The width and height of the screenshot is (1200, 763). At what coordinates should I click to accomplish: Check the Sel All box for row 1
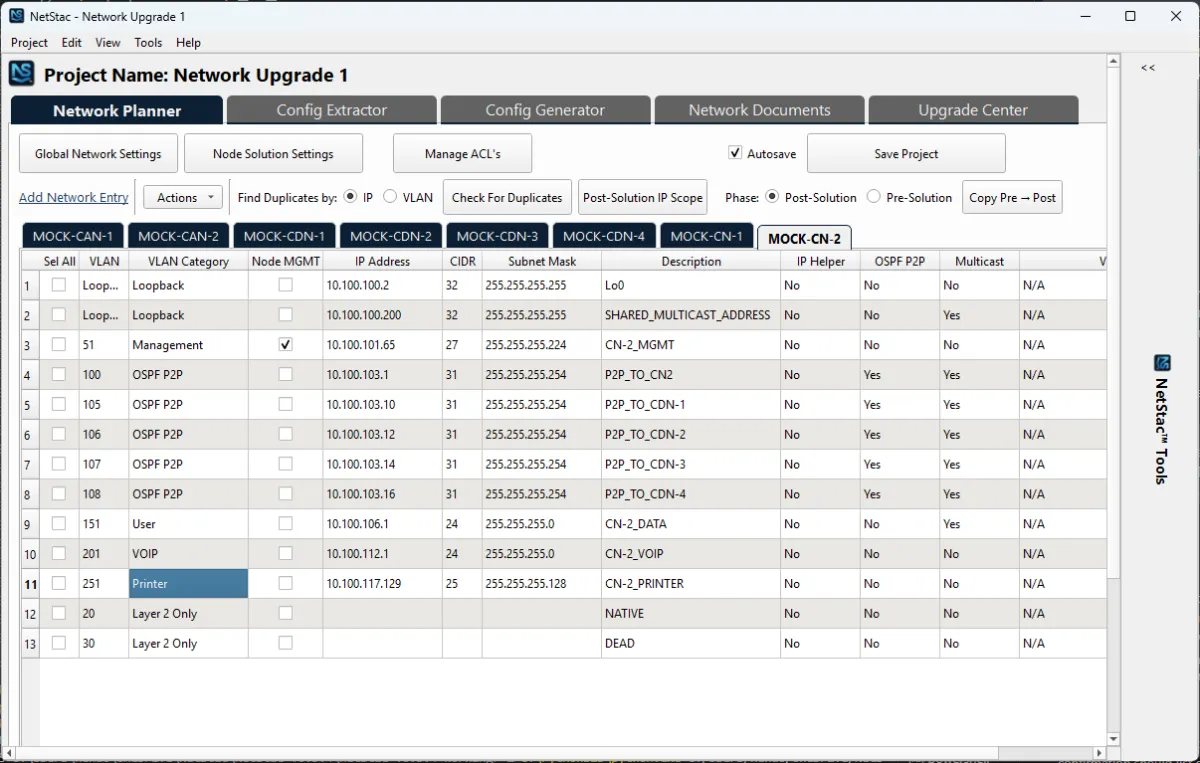59,285
